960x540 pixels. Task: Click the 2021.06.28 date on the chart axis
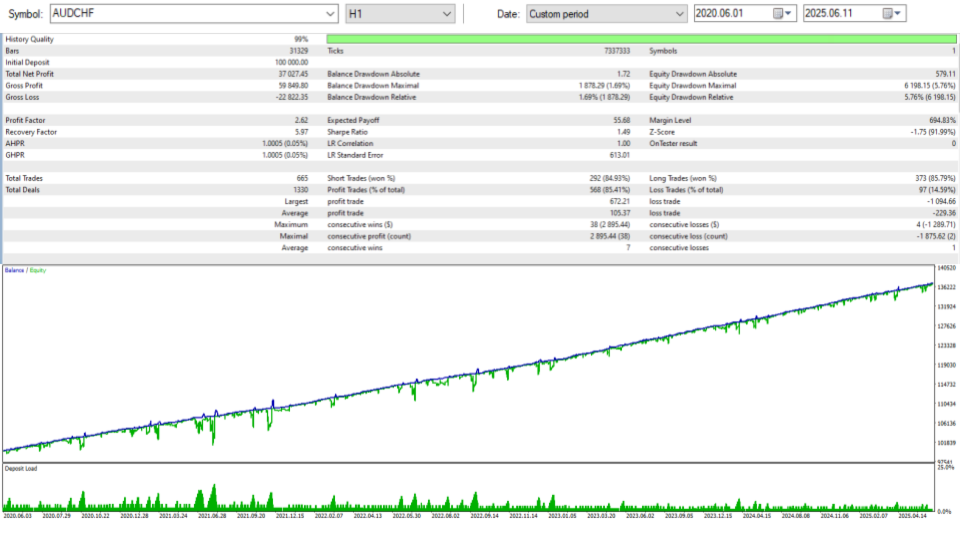click(212, 516)
